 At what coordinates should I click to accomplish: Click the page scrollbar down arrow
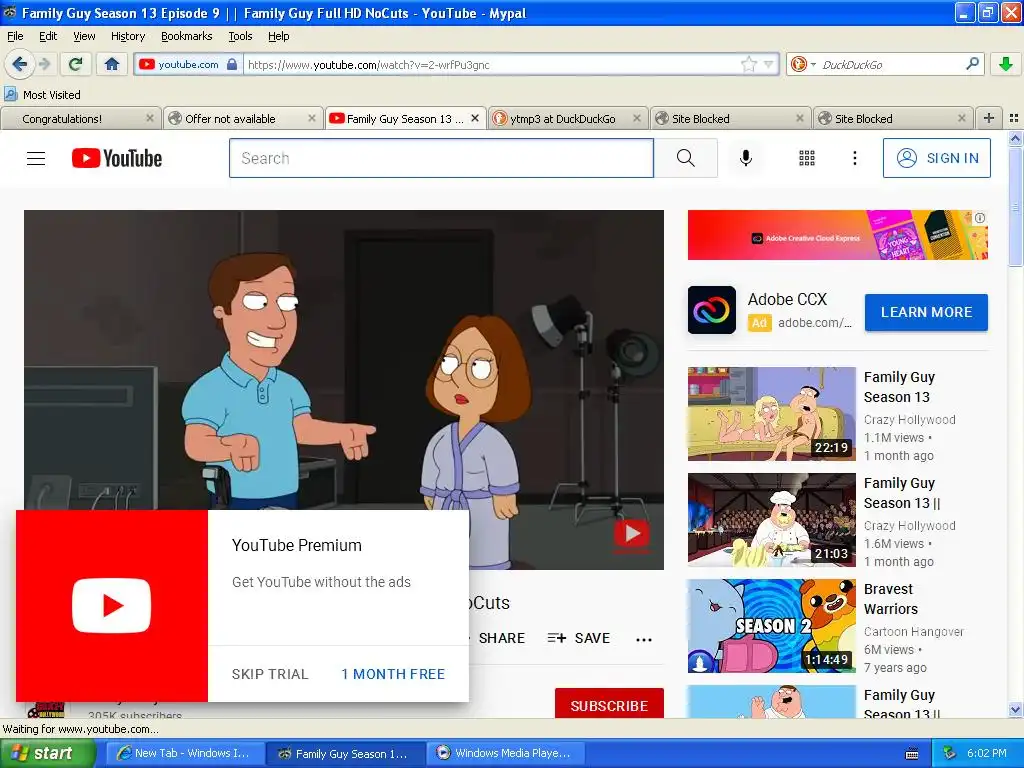tap(1015, 710)
